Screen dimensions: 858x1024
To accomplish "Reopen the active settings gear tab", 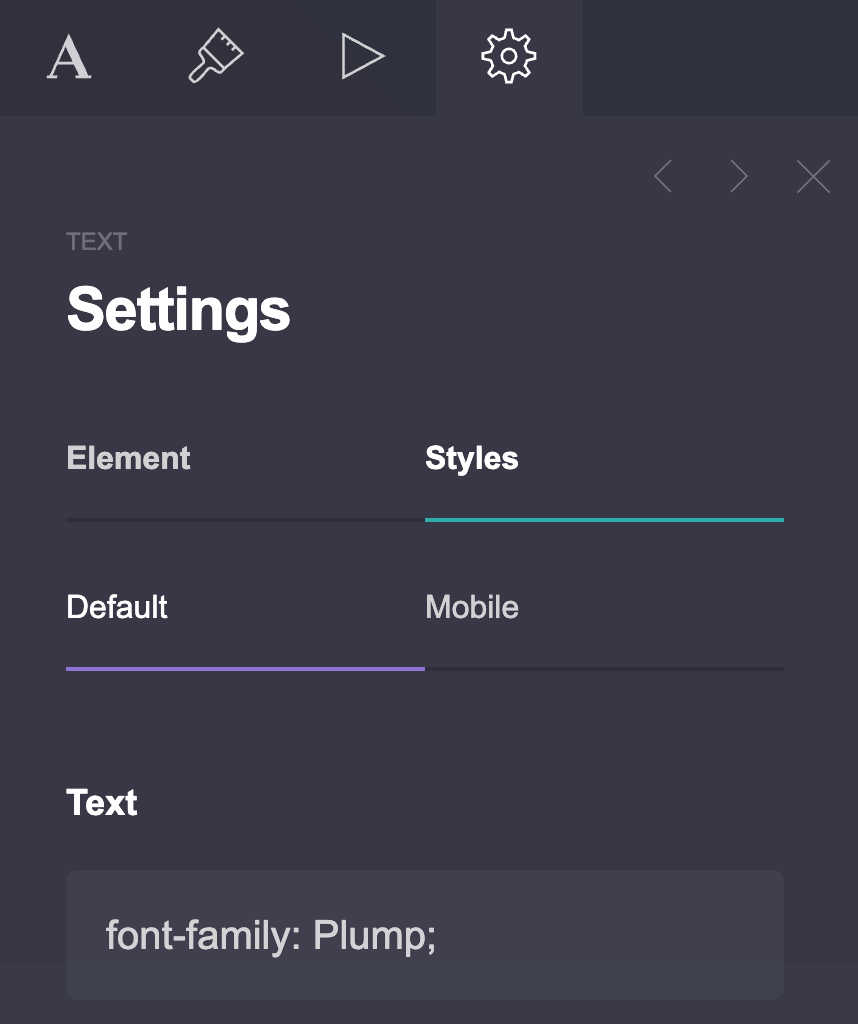I will pyautogui.click(x=510, y=57).
